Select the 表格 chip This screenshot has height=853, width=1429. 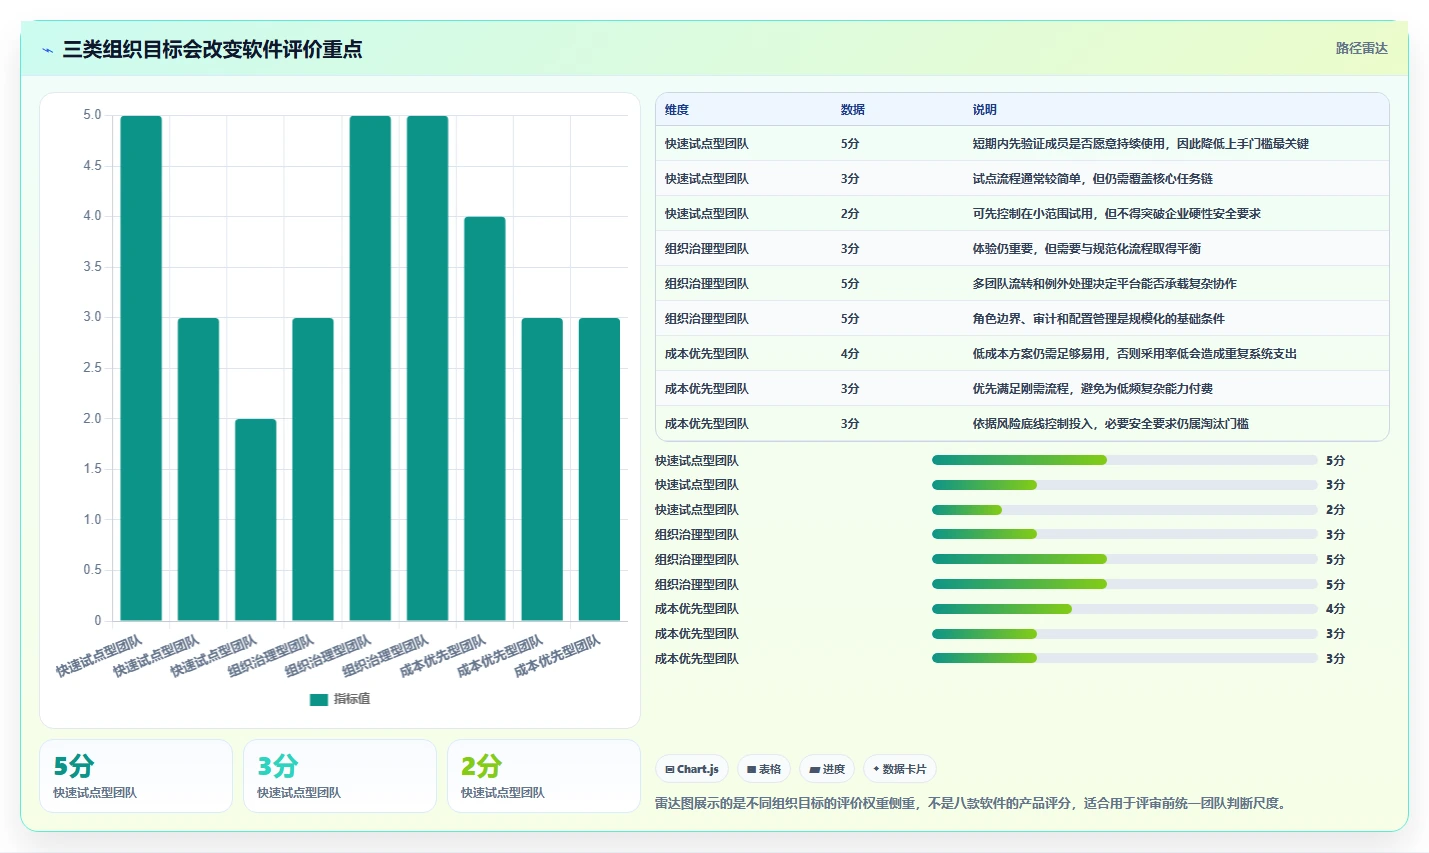[764, 769]
